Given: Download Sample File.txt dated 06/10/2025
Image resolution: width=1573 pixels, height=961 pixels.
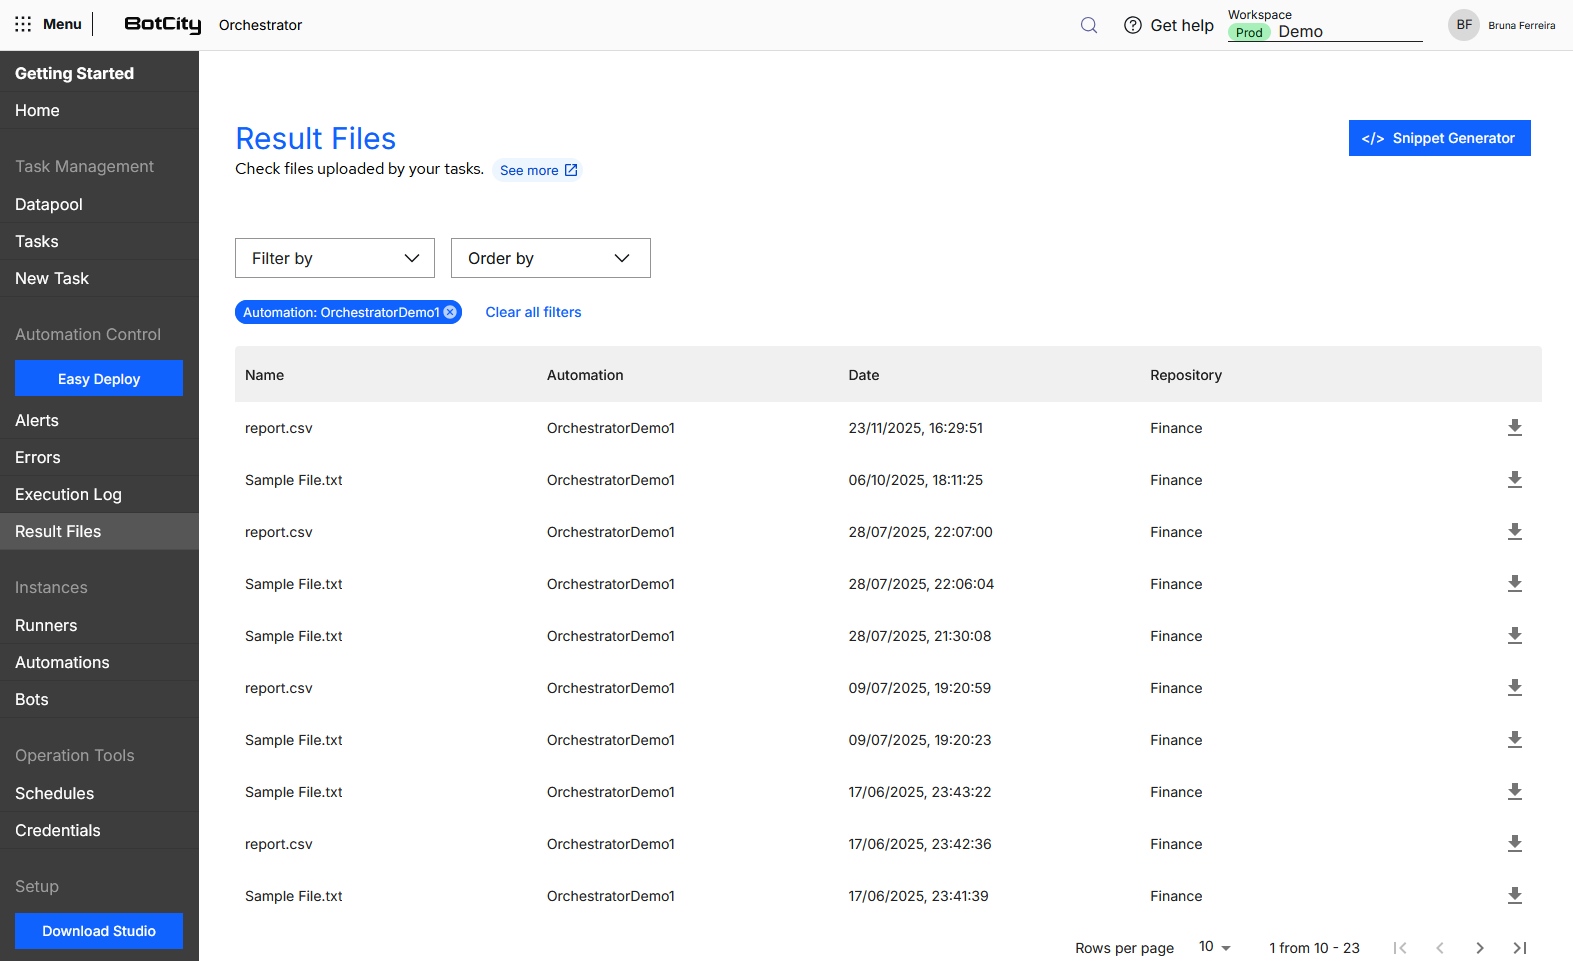Looking at the screenshot, I should pyautogui.click(x=1514, y=480).
